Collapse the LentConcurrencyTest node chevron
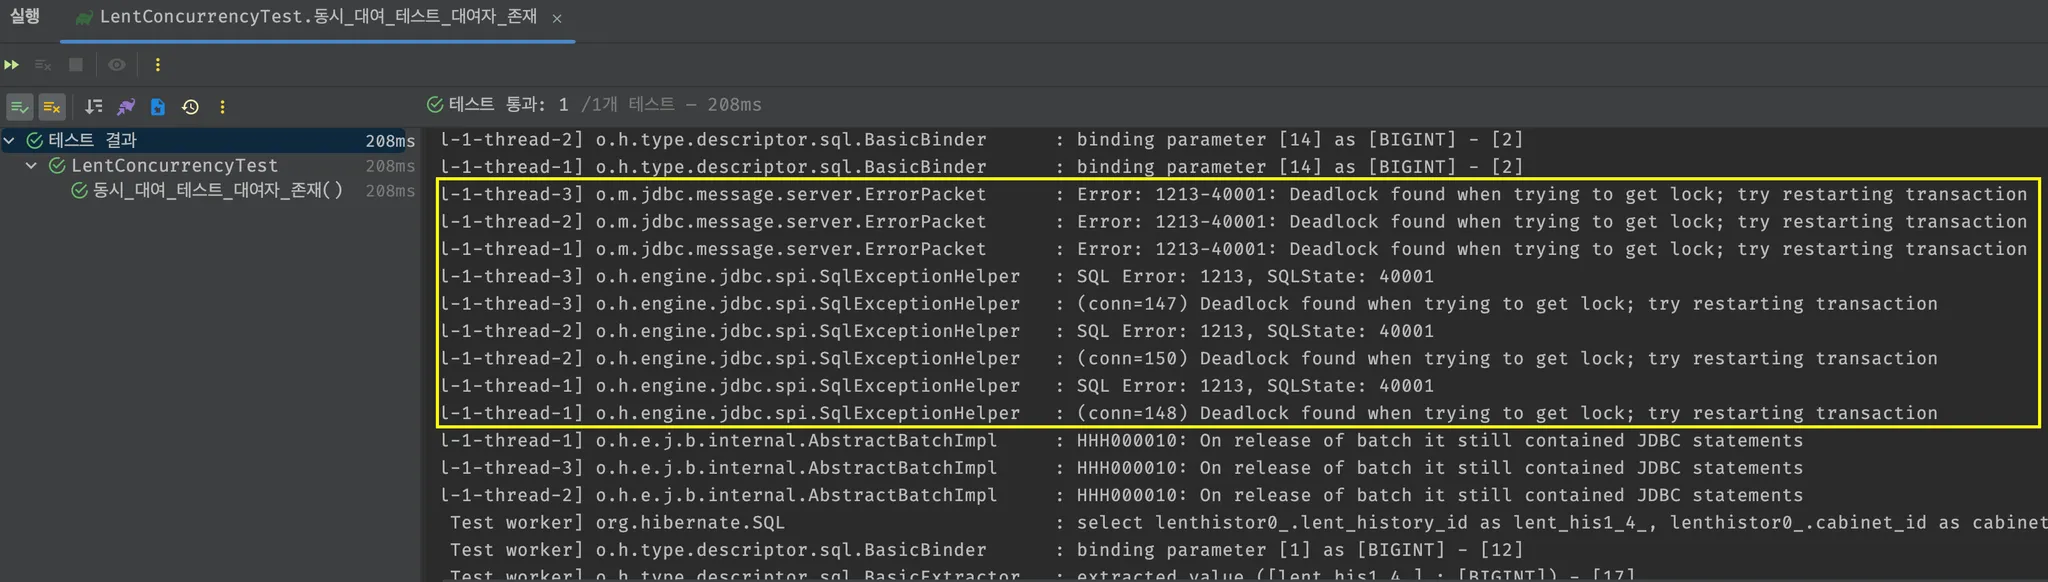Viewport: 2048px width, 582px height. click(x=32, y=166)
